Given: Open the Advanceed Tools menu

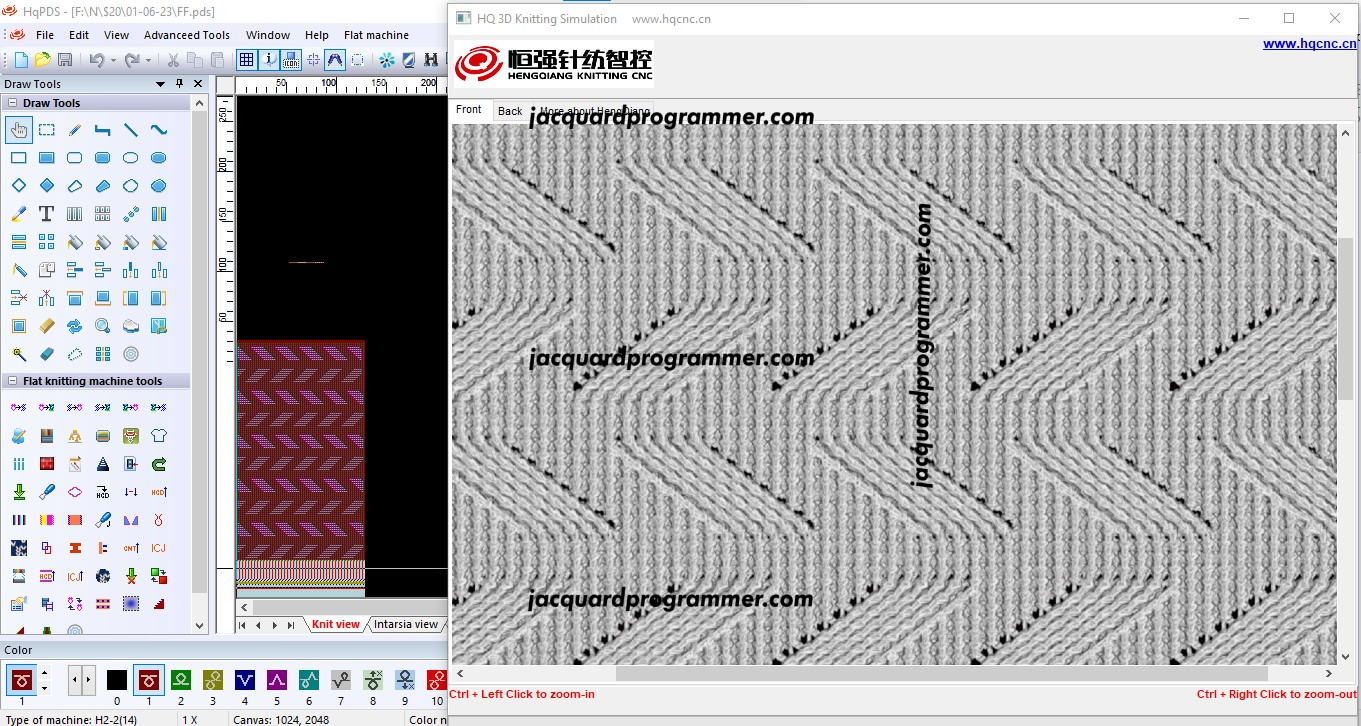Looking at the screenshot, I should (x=187, y=35).
